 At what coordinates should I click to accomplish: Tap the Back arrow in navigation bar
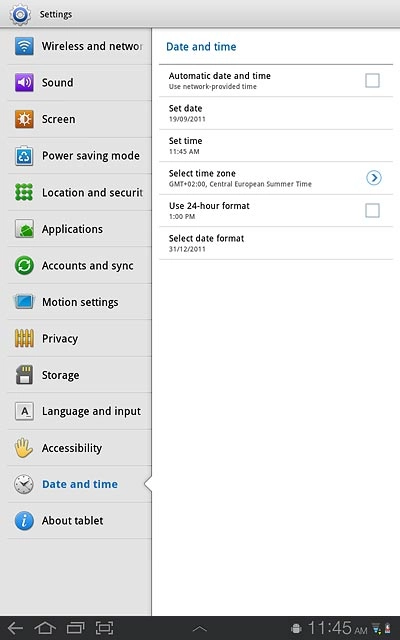click(15, 628)
